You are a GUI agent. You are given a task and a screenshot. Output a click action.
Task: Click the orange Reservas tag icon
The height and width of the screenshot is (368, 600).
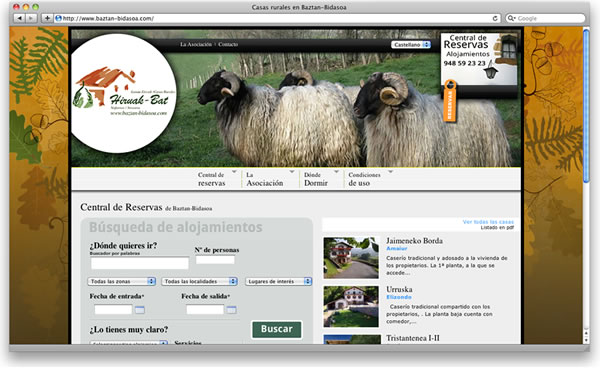point(450,101)
